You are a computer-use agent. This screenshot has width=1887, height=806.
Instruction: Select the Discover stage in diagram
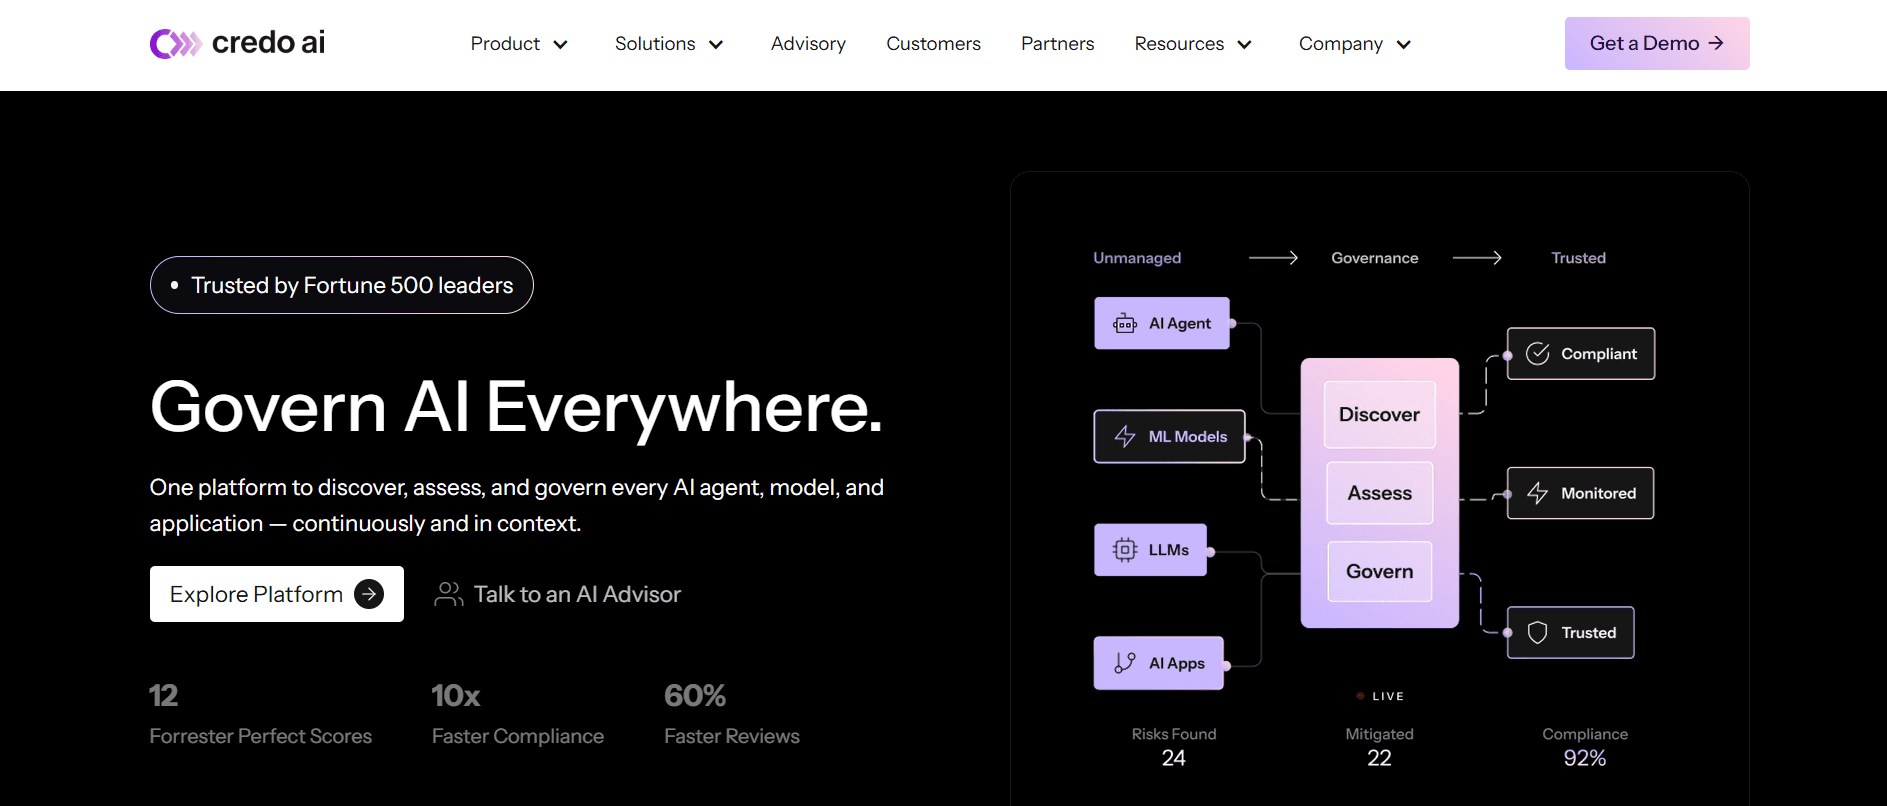1379,415
